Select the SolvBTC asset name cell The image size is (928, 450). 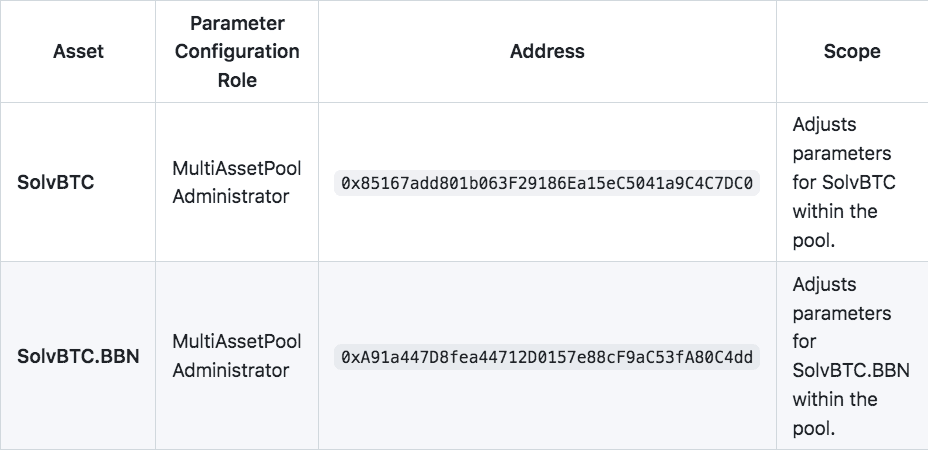pos(56,183)
